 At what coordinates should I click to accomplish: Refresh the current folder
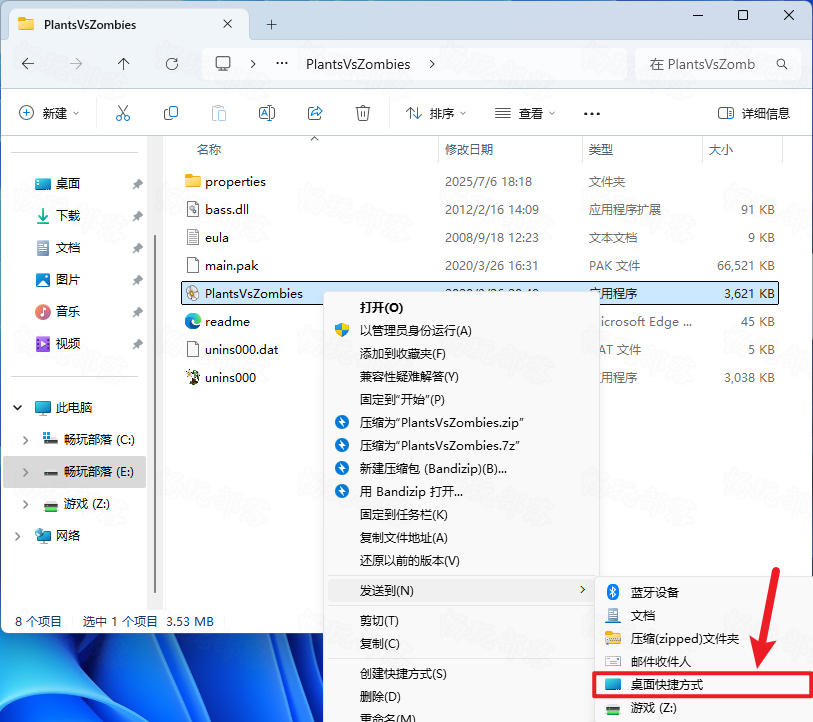point(172,64)
